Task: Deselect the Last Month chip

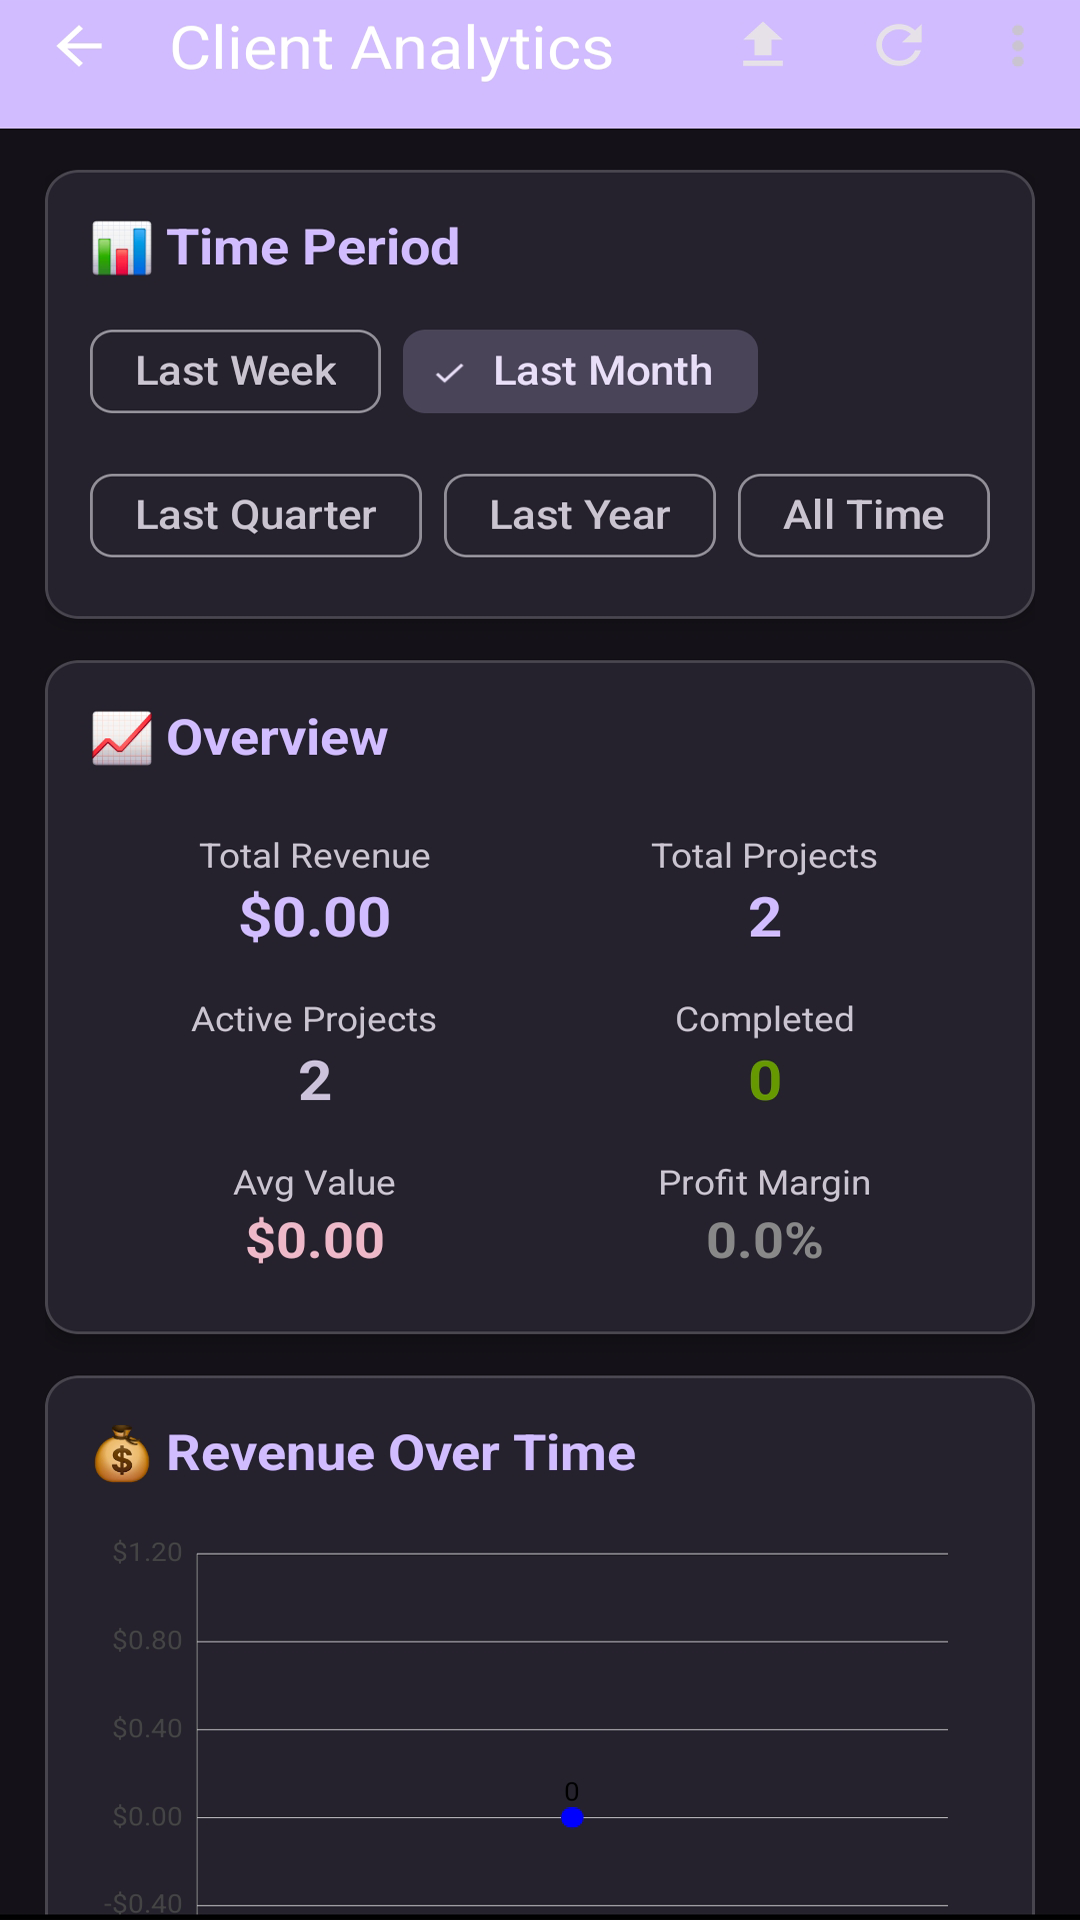Action: [x=580, y=371]
